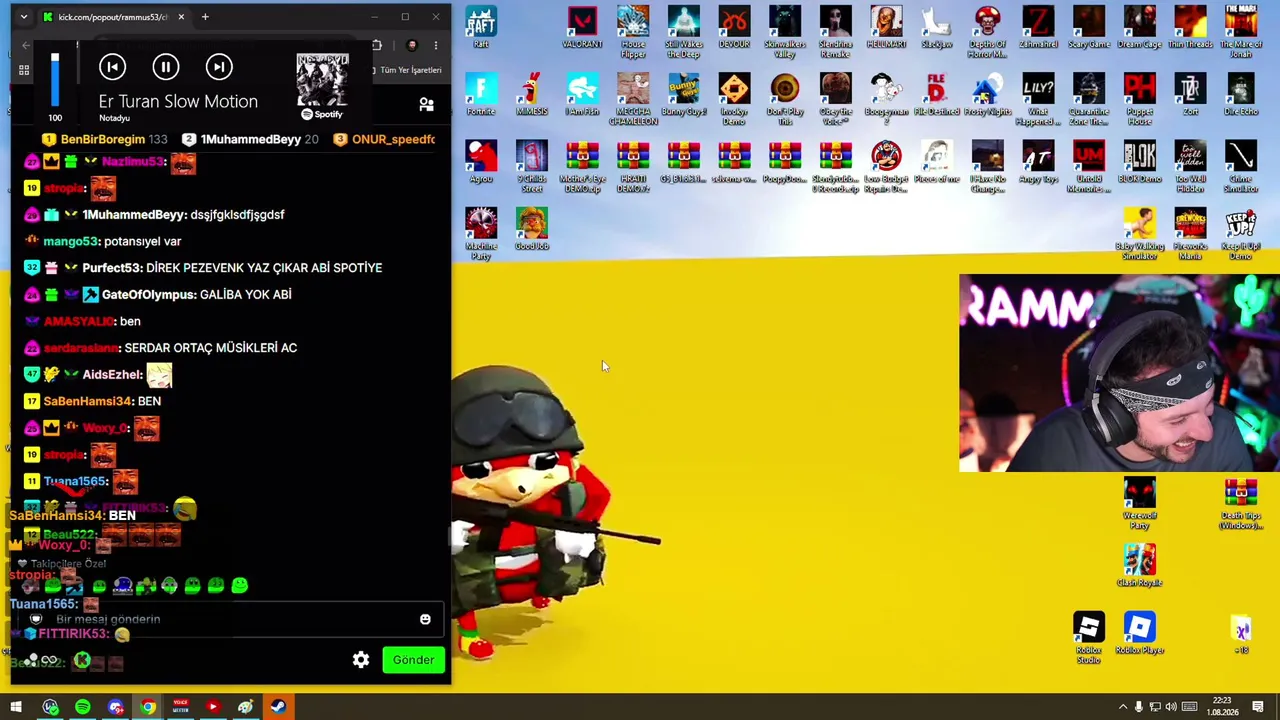Open the taskbar volume control
This screenshot has height=720, width=1280.
(x=1171, y=707)
